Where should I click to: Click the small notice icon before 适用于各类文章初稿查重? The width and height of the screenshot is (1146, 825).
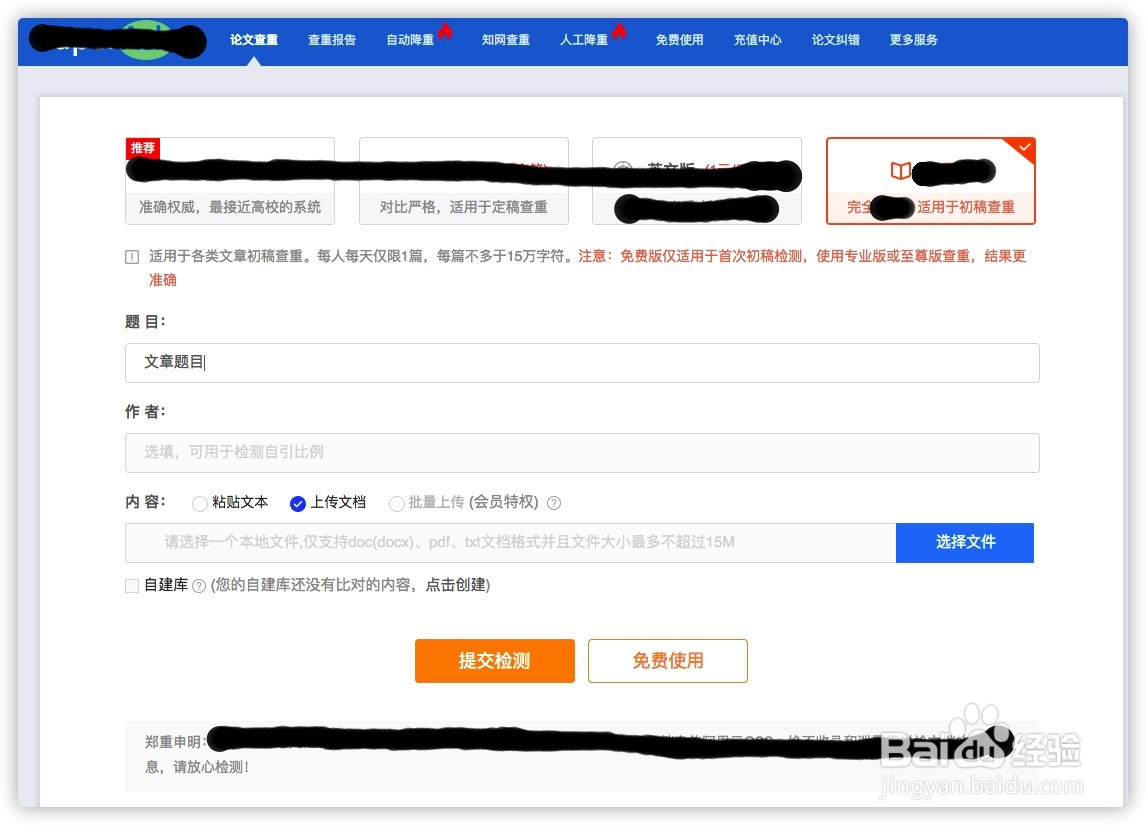(x=131, y=257)
